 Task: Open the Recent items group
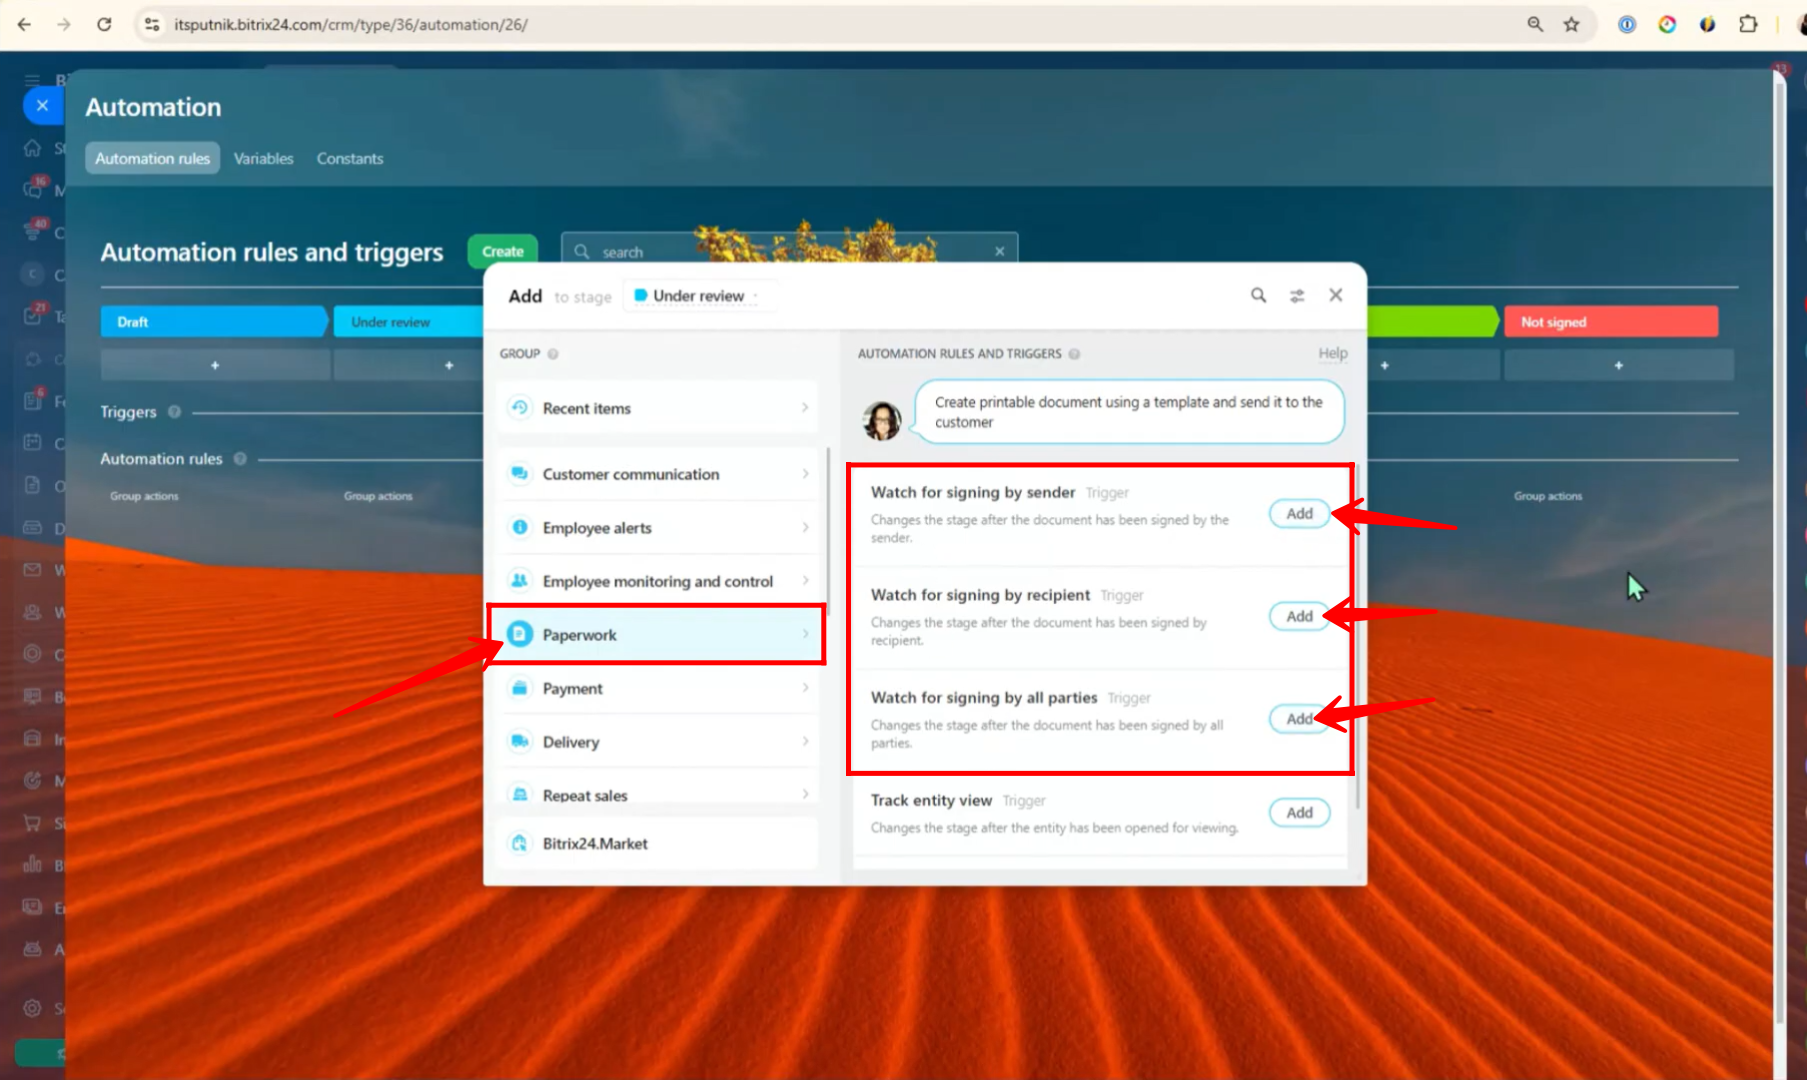pos(659,408)
